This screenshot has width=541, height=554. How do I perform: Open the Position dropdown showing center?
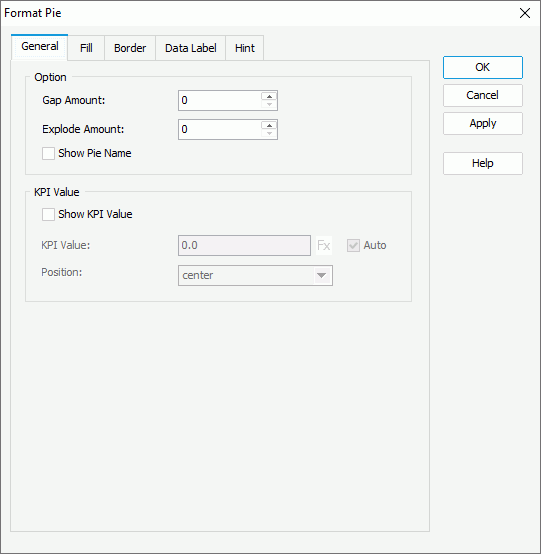tap(255, 276)
